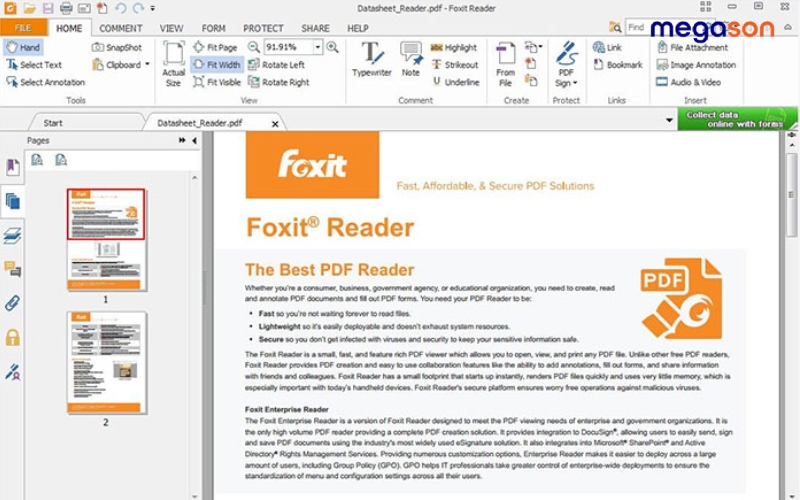This screenshot has width=800, height=500.
Task: Add a Bookmark
Action: tap(617, 65)
